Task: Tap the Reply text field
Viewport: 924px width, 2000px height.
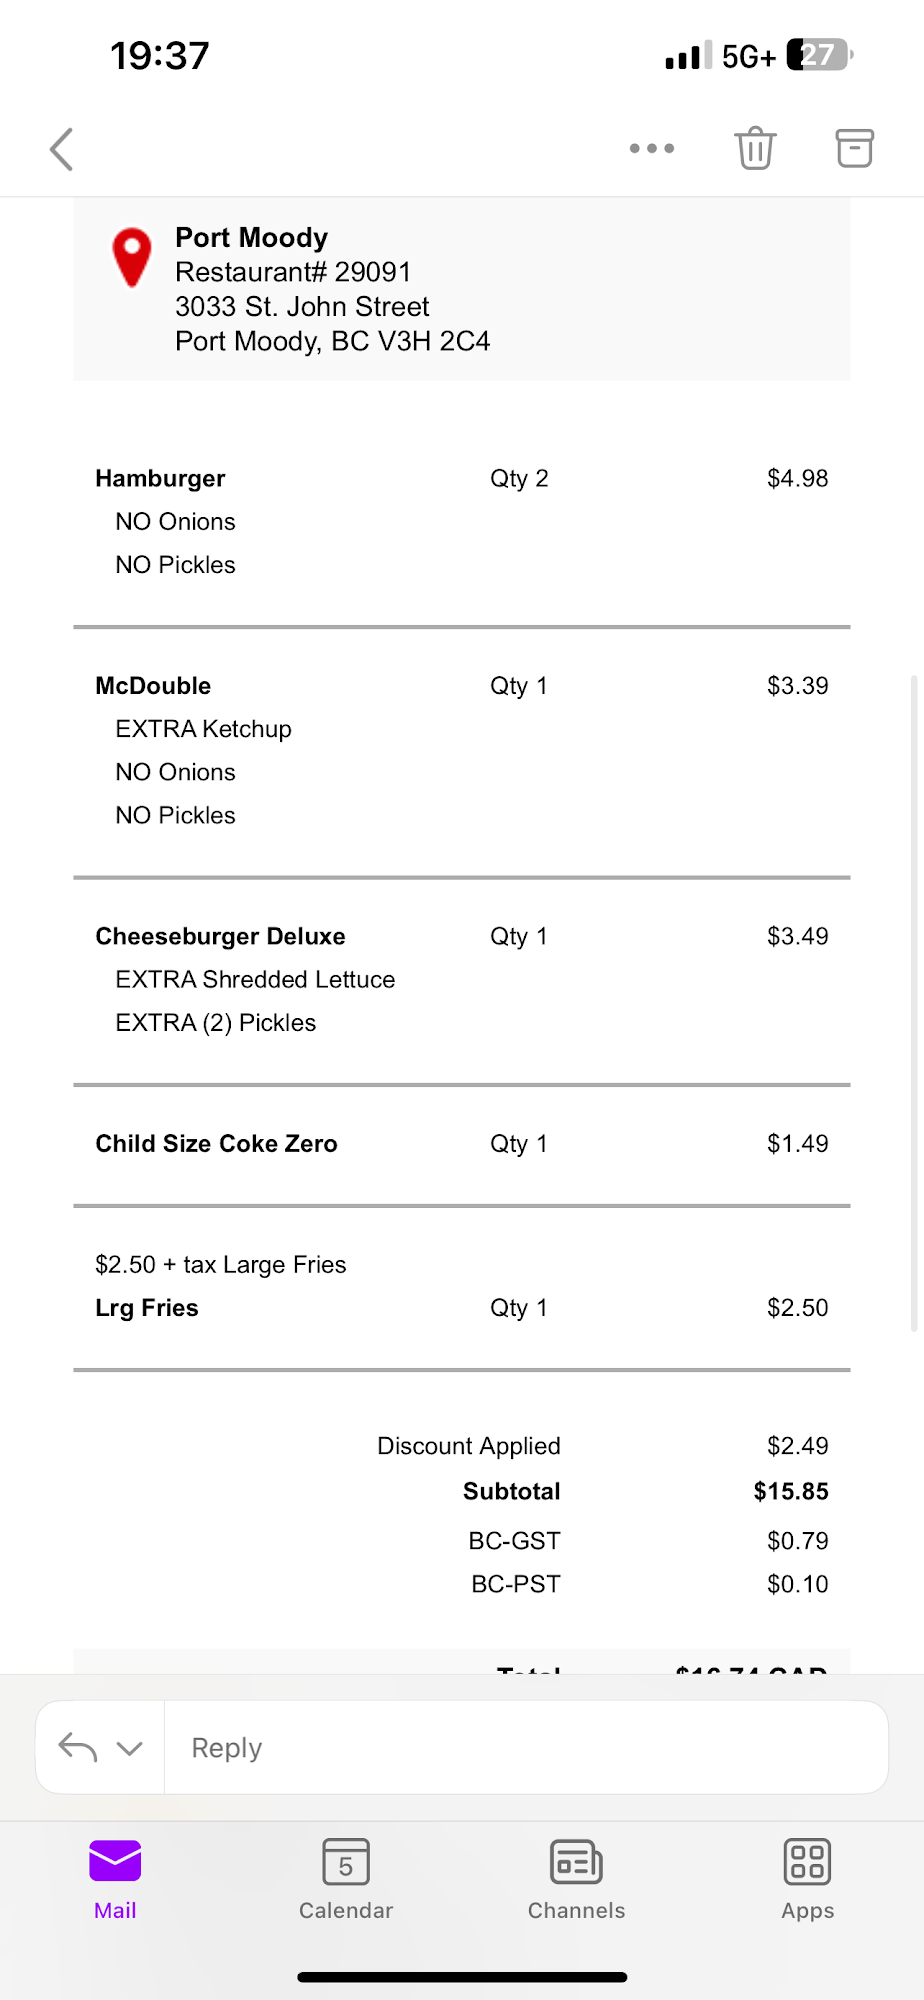Action: pos(525,1747)
